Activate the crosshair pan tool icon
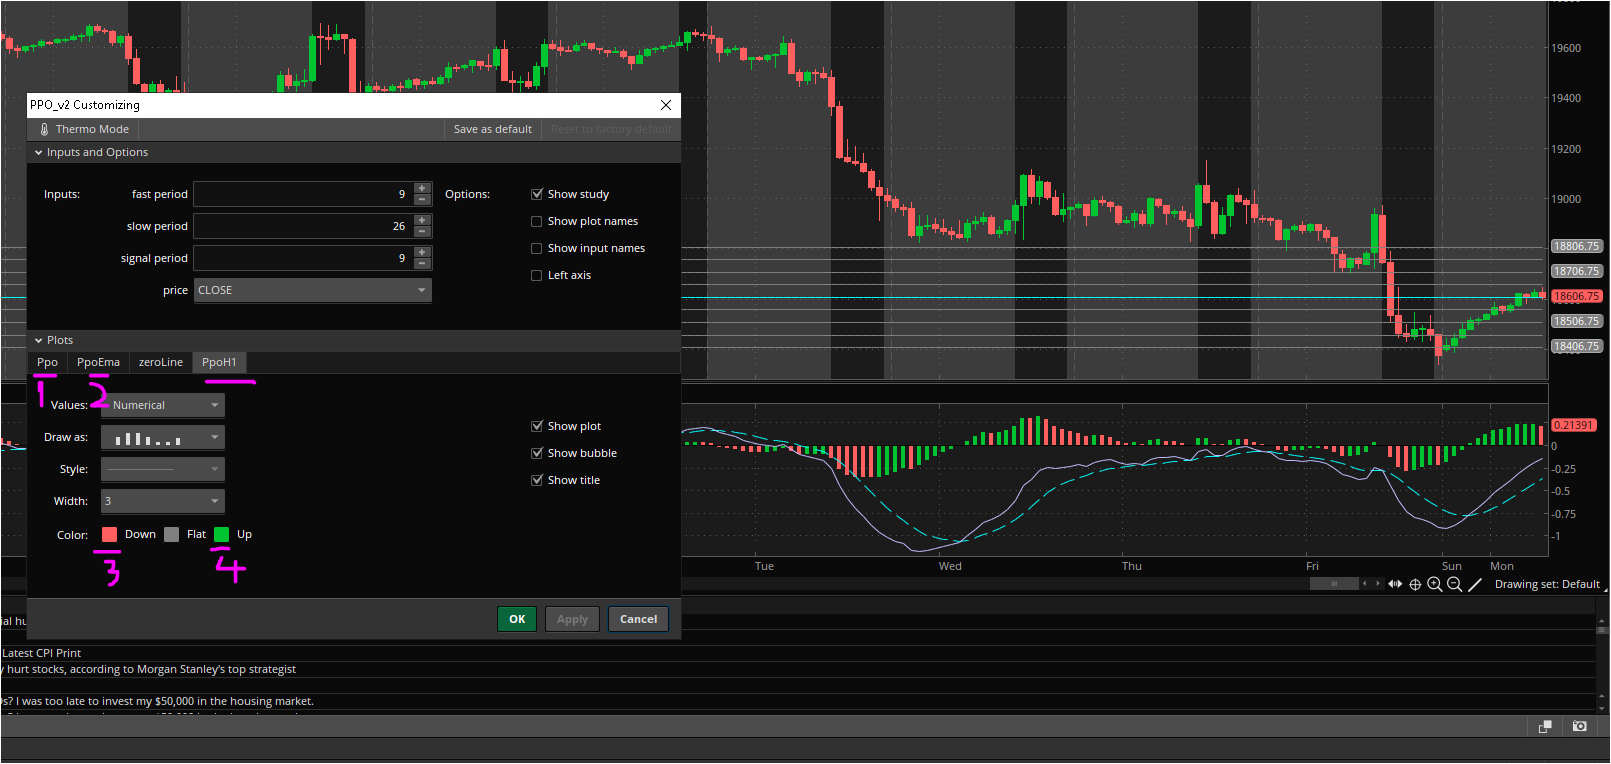This screenshot has width=1611, height=764. (1415, 585)
